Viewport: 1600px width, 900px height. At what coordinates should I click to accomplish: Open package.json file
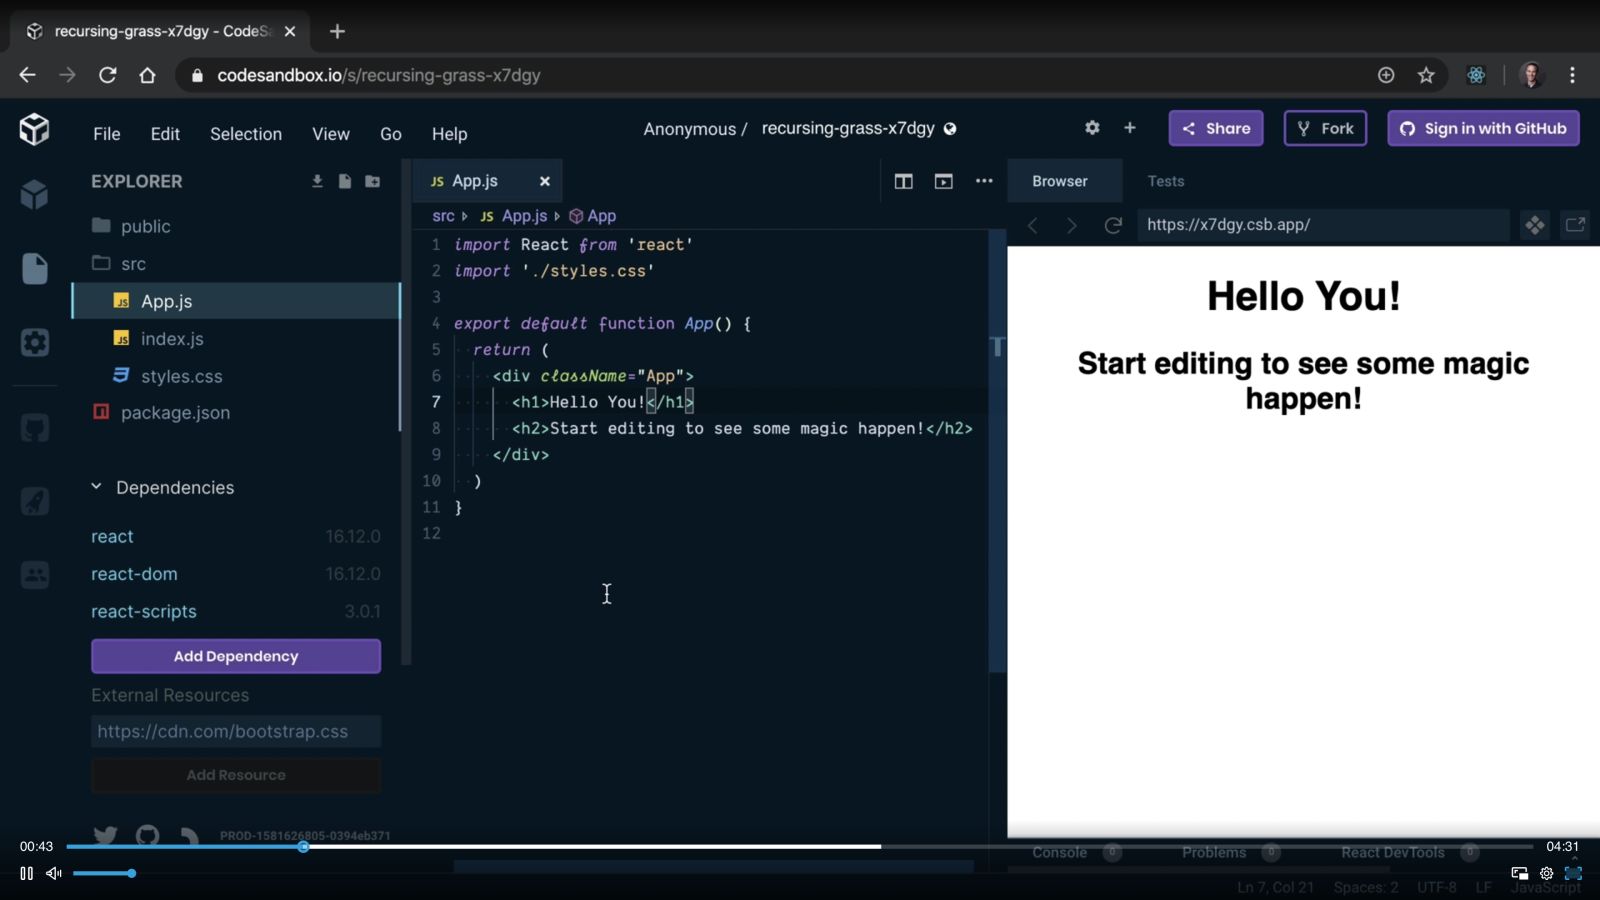(x=235, y=412)
